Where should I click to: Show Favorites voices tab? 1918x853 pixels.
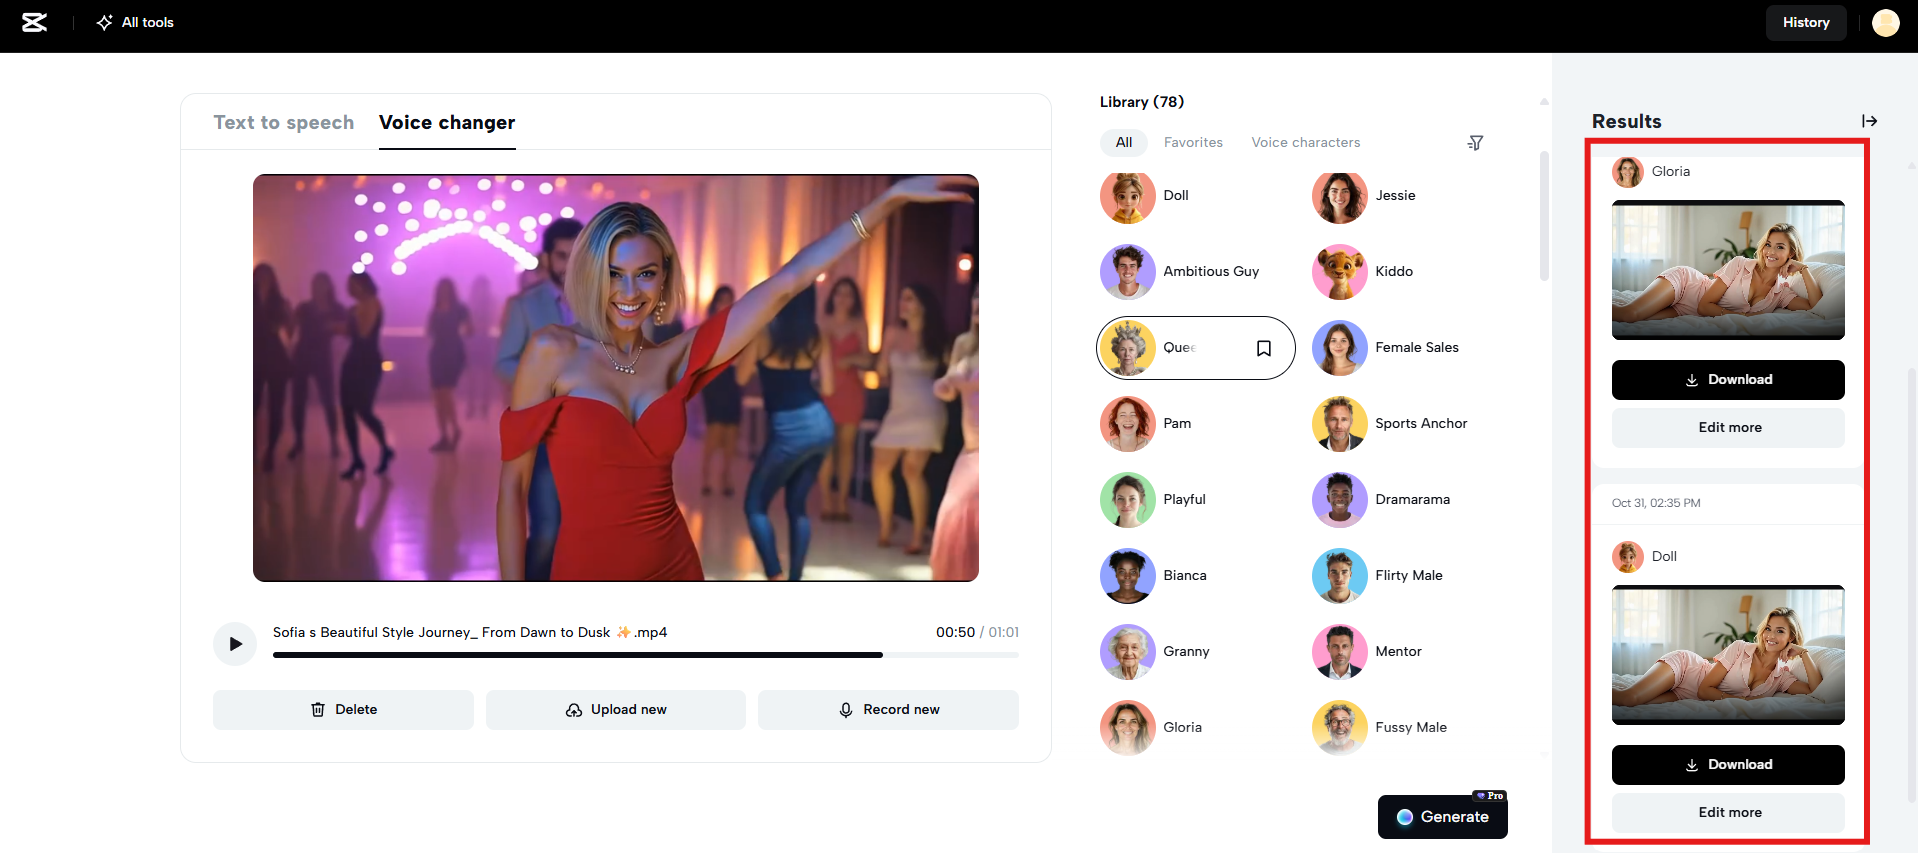coord(1193,142)
